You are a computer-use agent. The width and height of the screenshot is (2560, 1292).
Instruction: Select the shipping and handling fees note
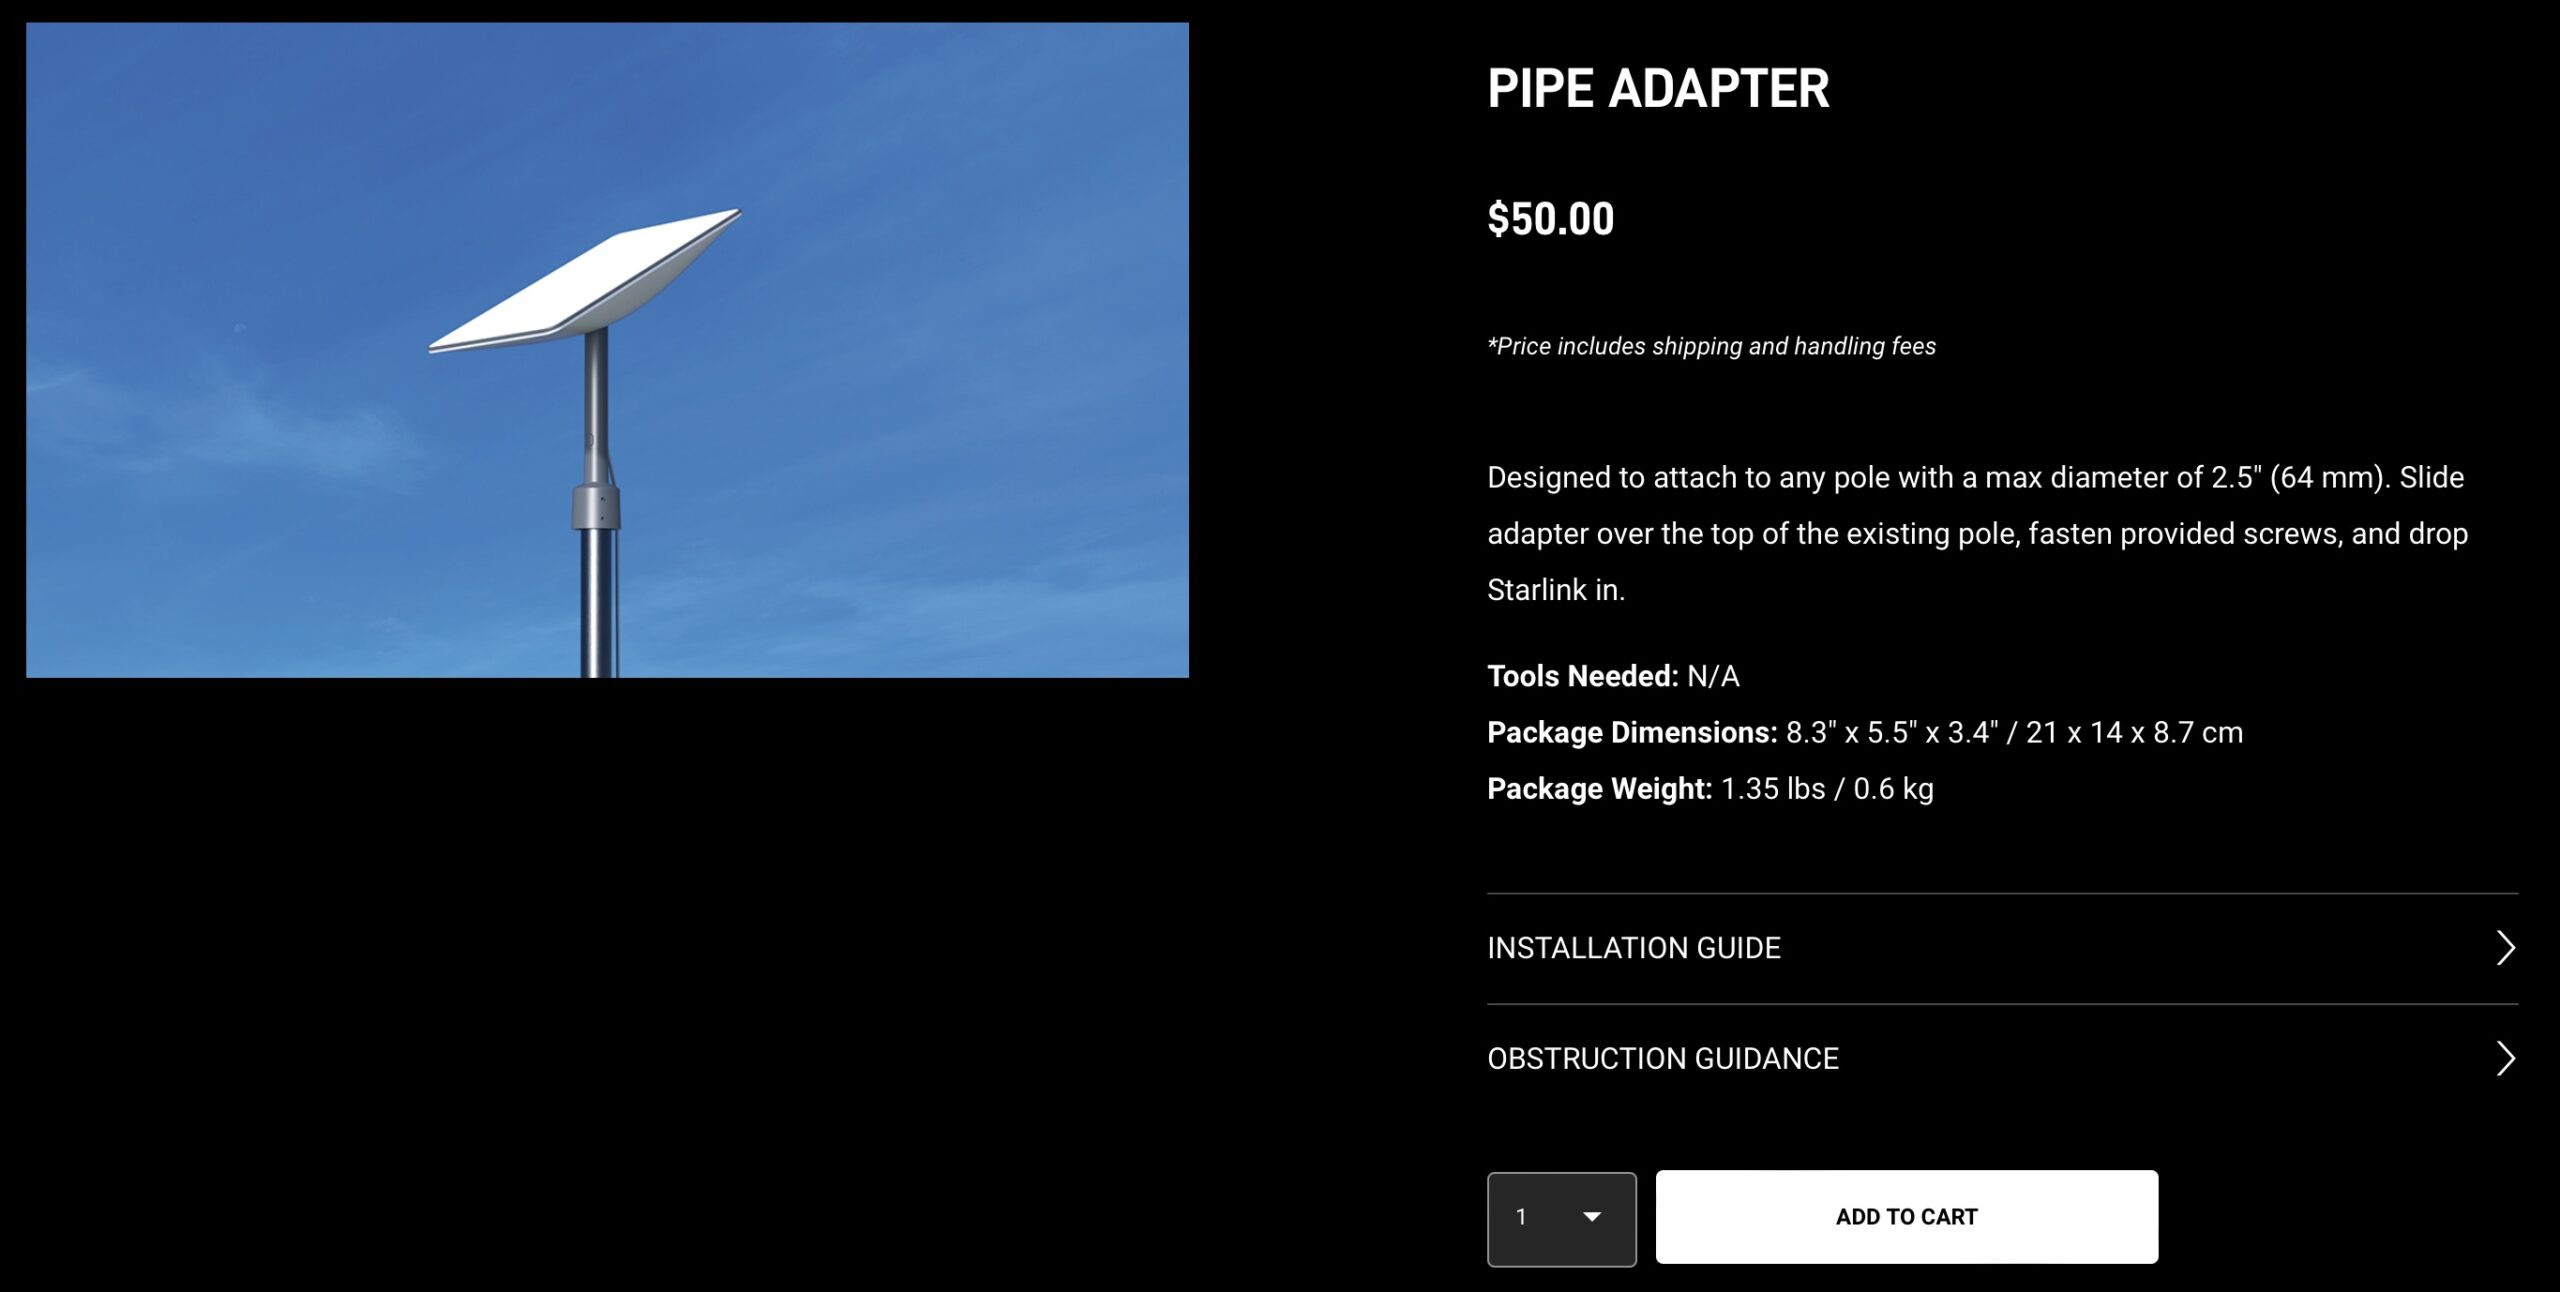click(x=1710, y=347)
